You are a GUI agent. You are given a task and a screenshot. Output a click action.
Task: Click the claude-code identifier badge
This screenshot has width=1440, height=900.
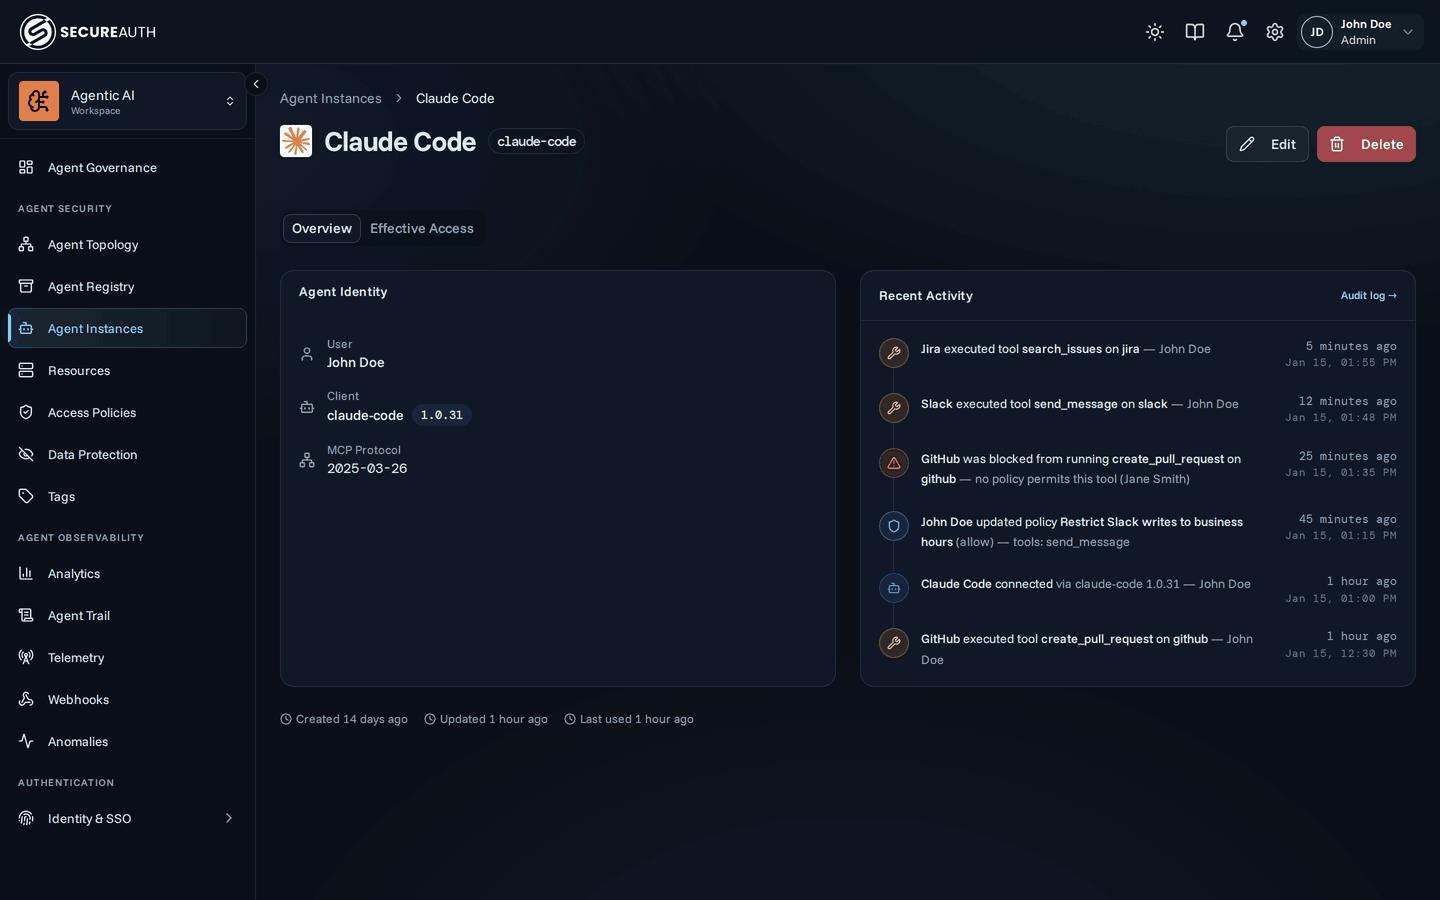(537, 141)
